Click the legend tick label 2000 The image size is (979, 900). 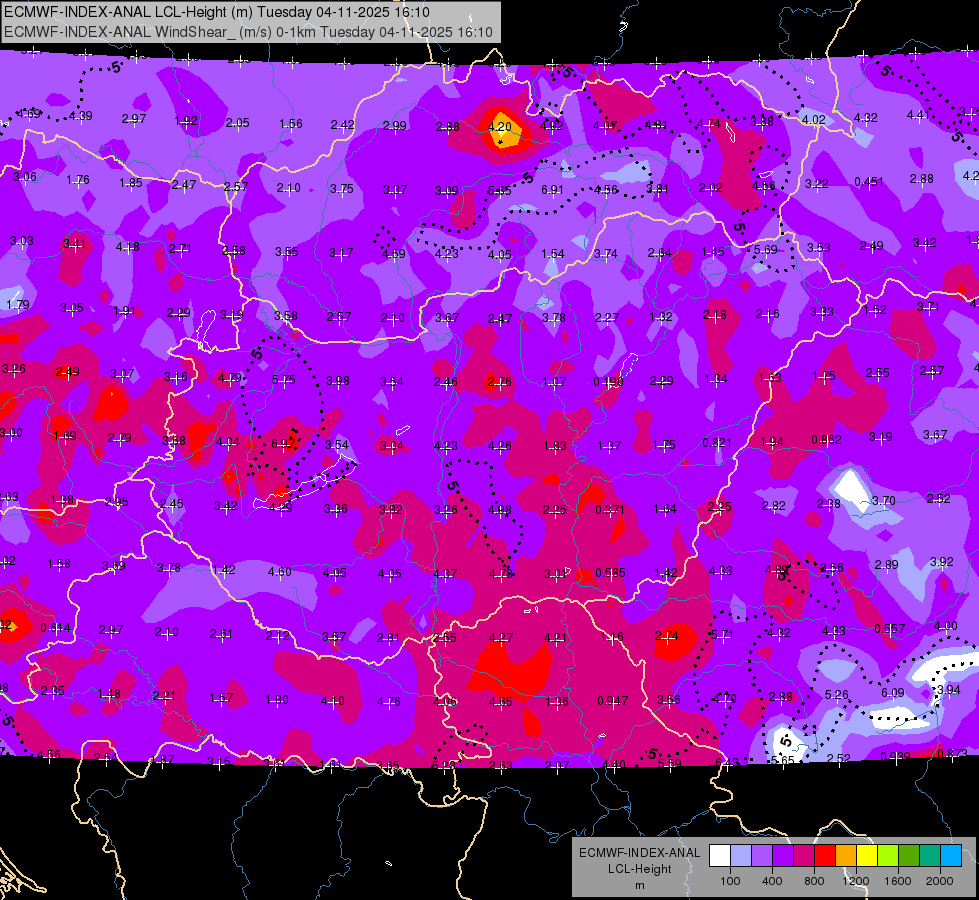click(x=940, y=881)
